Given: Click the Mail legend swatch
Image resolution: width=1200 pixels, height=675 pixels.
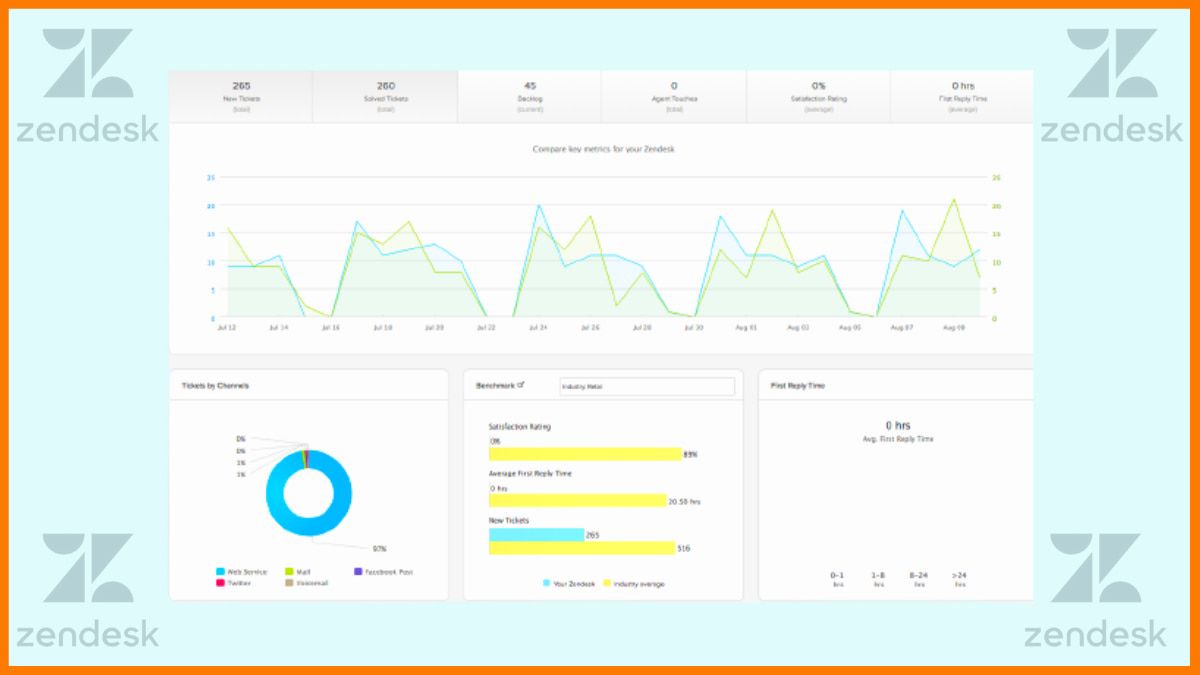Looking at the screenshot, I should point(289,572).
